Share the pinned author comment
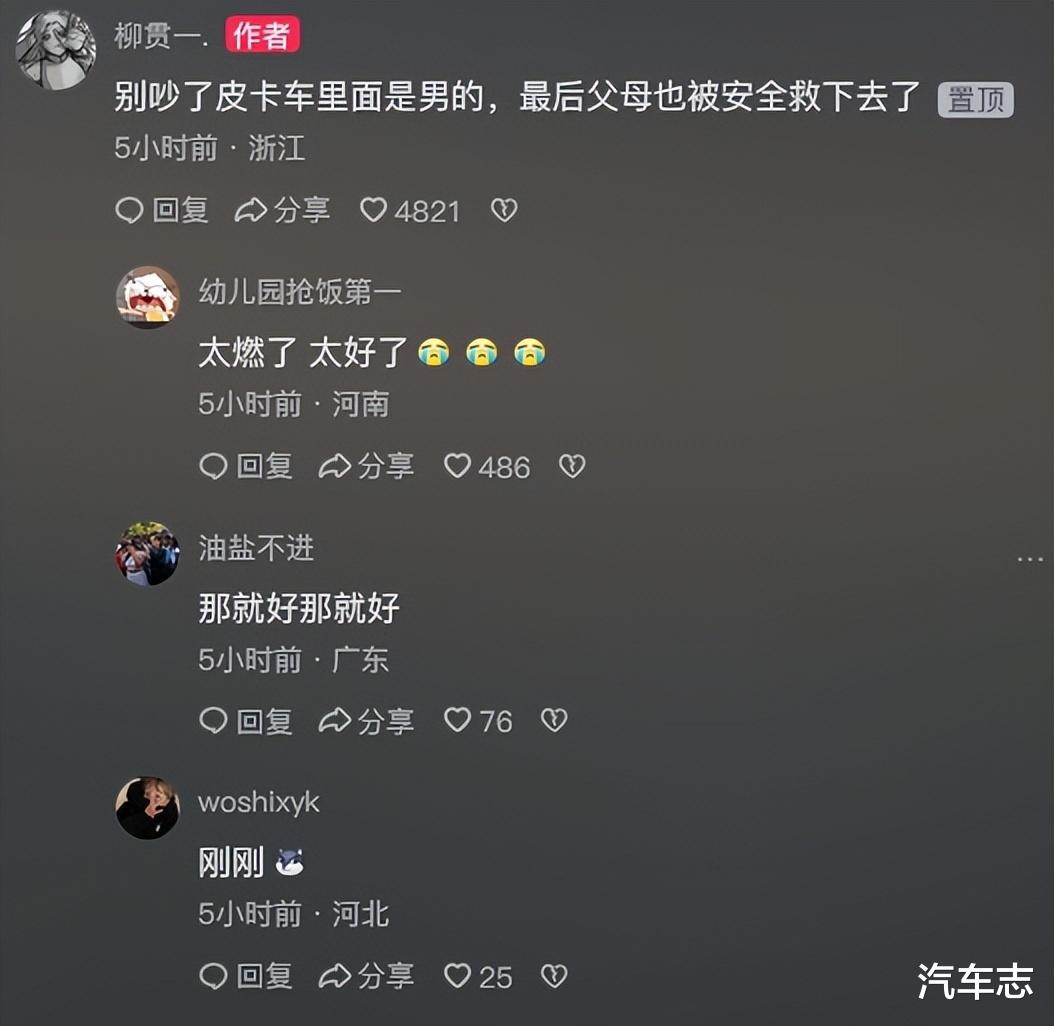This screenshot has width=1054, height=1026. pyautogui.click(x=282, y=210)
